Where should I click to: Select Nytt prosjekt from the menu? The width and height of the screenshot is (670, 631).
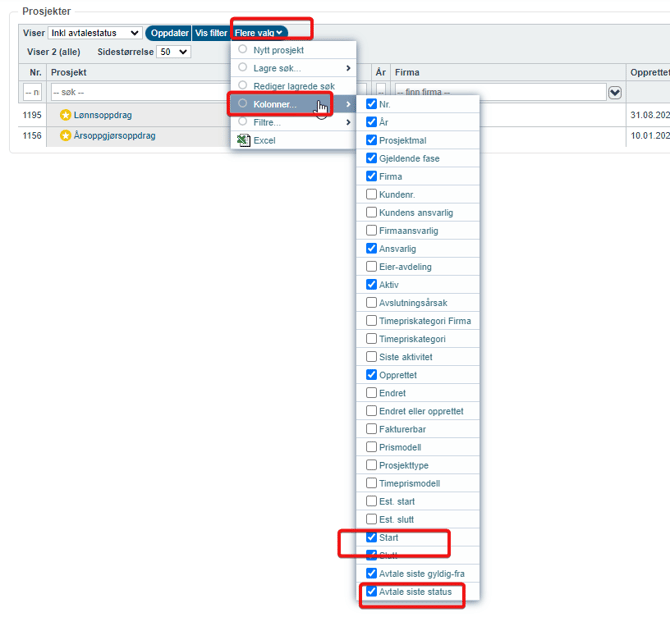click(279, 50)
